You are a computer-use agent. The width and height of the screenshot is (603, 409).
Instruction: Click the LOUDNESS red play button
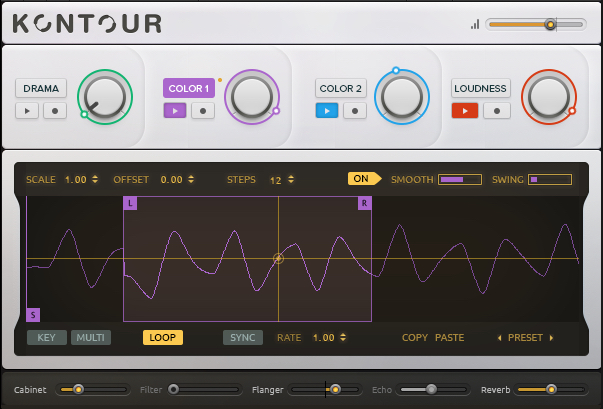pyautogui.click(x=465, y=111)
